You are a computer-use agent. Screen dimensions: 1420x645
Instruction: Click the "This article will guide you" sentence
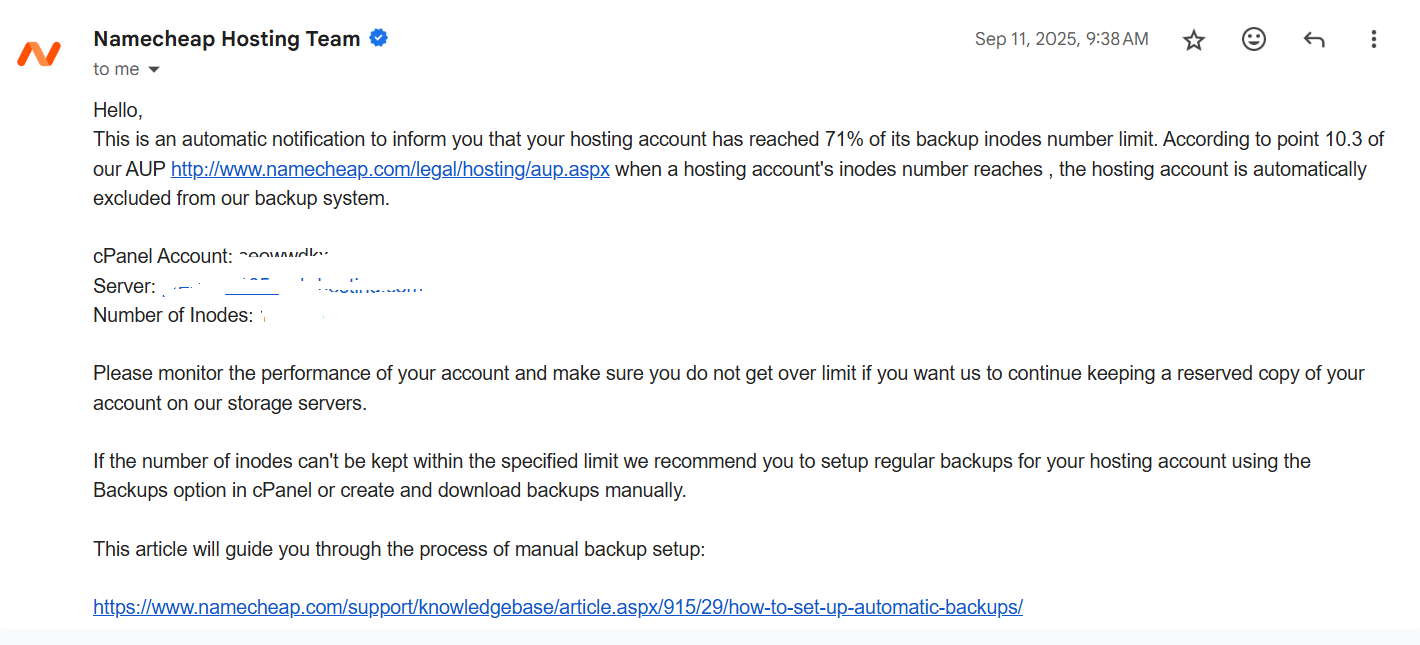tap(399, 549)
